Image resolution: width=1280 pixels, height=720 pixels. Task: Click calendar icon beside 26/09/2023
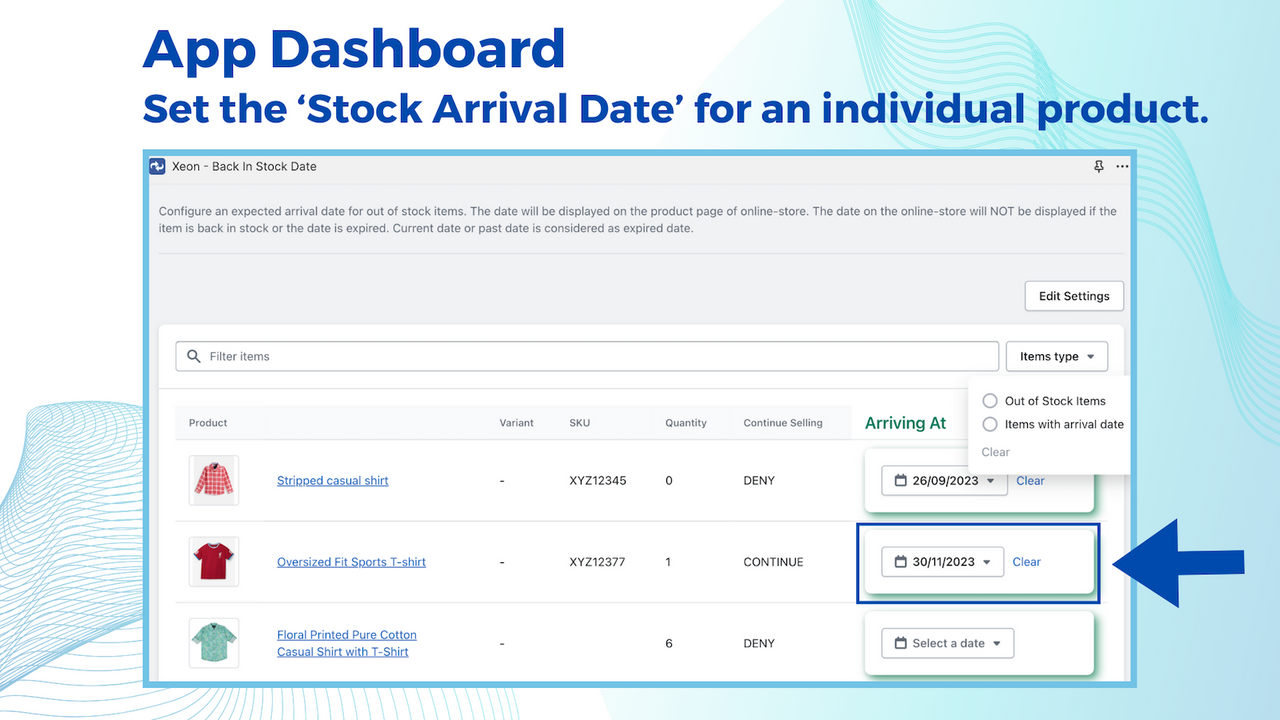(x=900, y=481)
